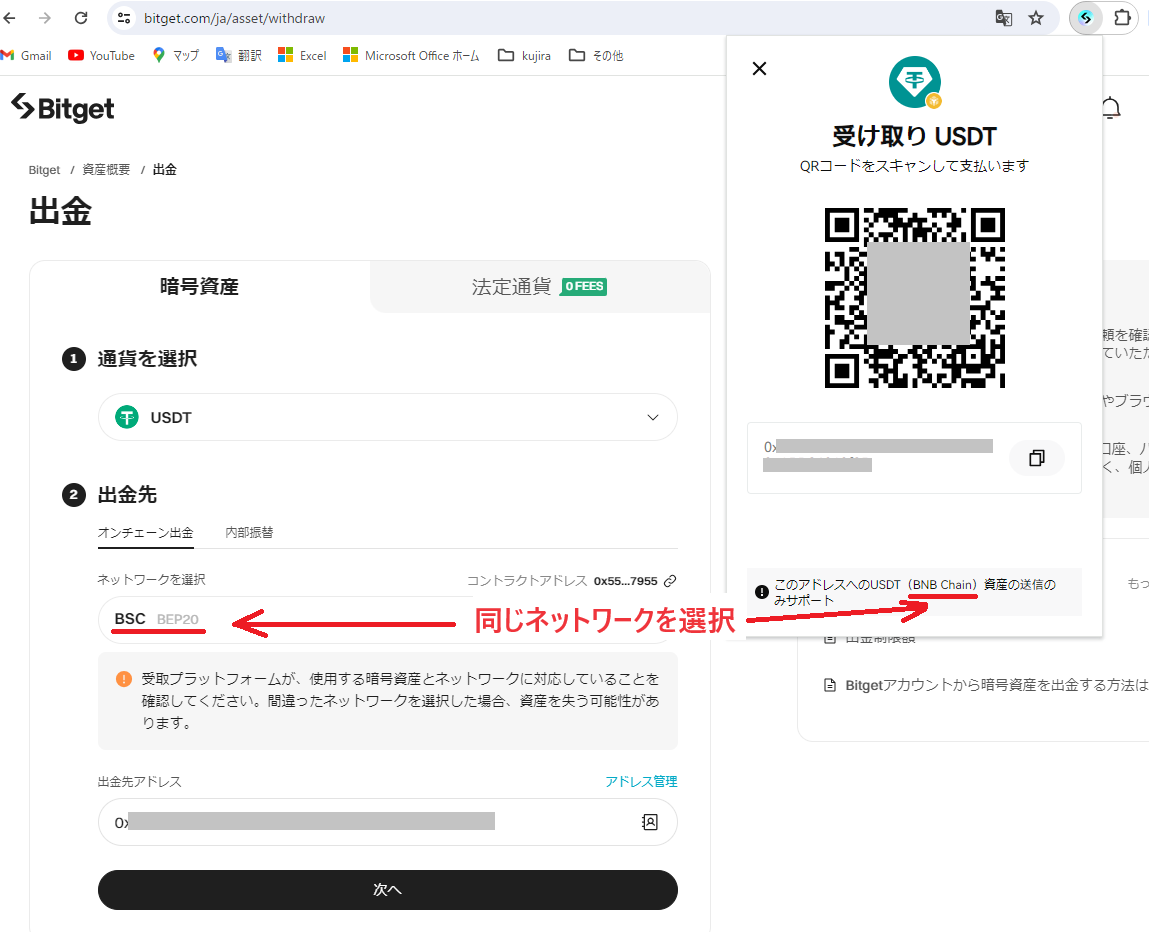1149x932 pixels.
Task: Click the QR code image
Action: [x=914, y=297]
